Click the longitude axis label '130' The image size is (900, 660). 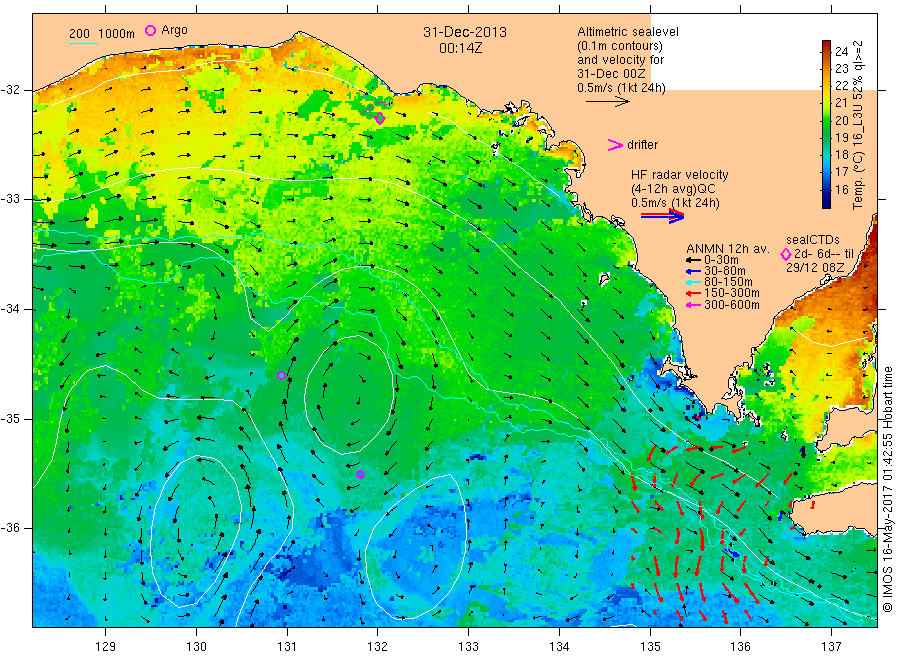pyautogui.click(x=196, y=647)
